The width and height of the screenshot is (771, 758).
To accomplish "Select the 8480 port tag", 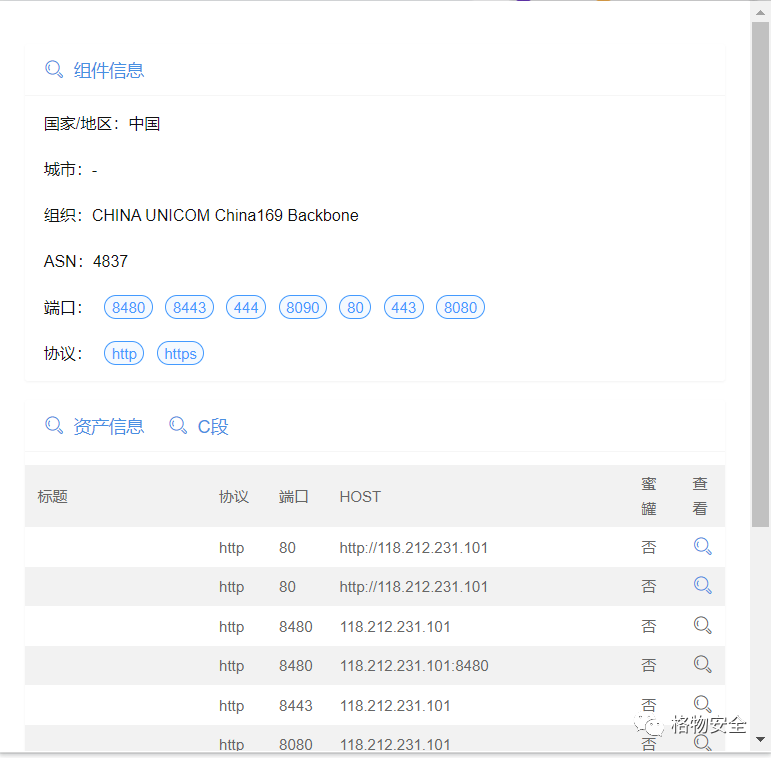I will [x=128, y=307].
